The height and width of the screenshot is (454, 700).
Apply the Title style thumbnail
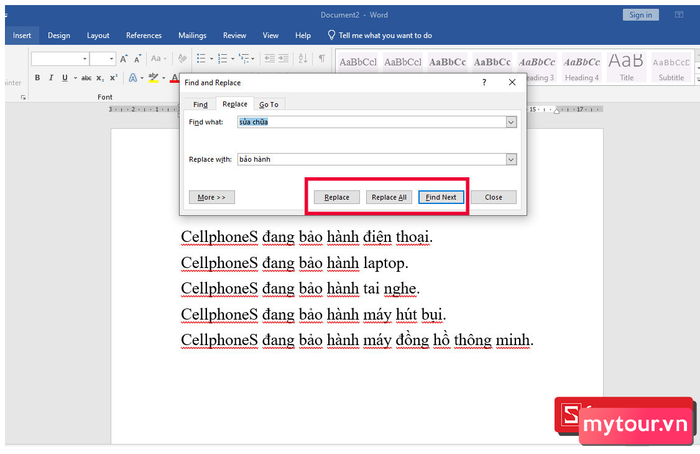[626, 67]
